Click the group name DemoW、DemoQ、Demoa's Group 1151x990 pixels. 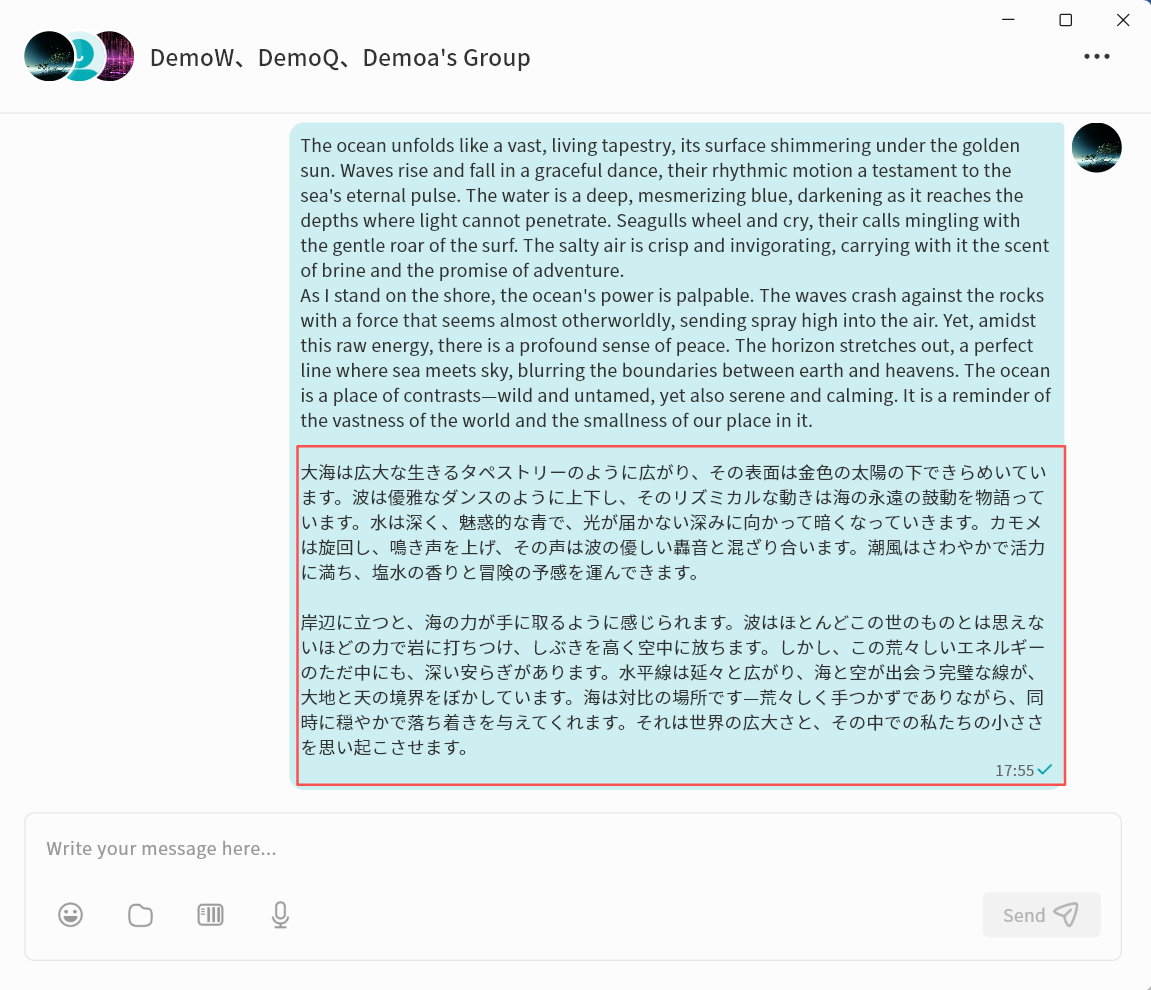[340, 58]
